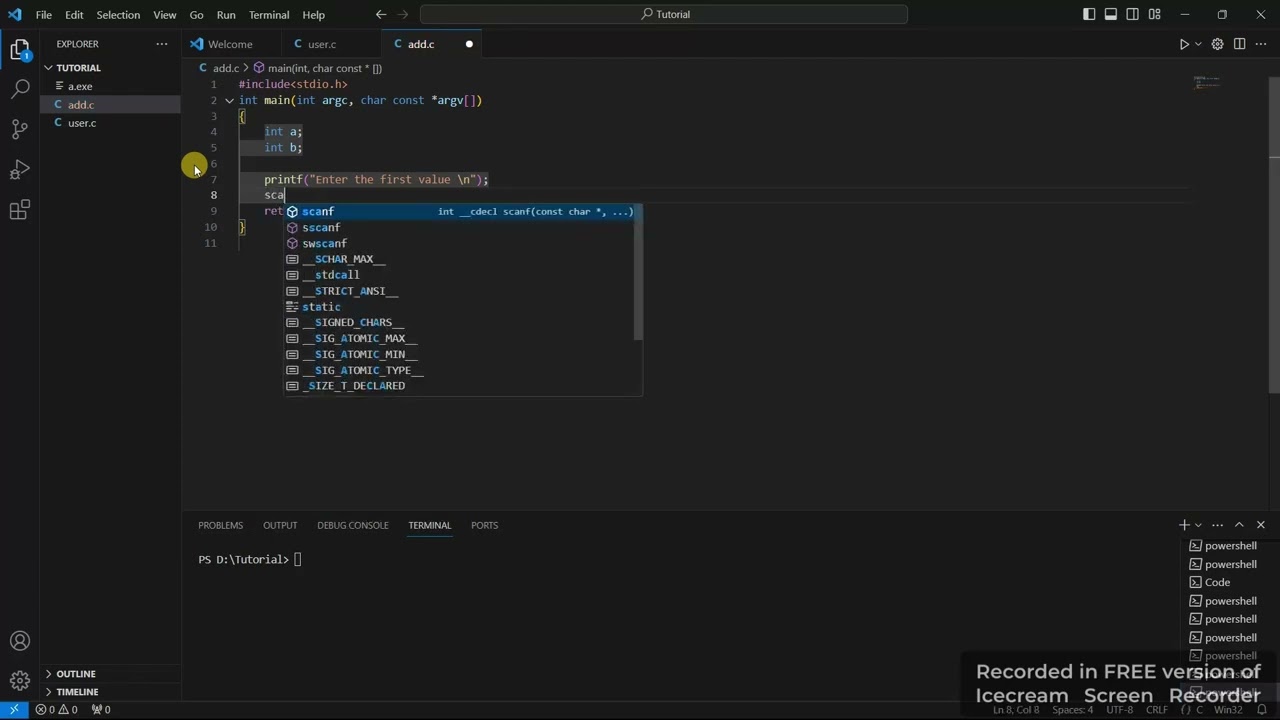Screen dimensions: 1280x720
Task: Click the suggestion list scrollbar
Action: pyautogui.click(x=639, y=272)
